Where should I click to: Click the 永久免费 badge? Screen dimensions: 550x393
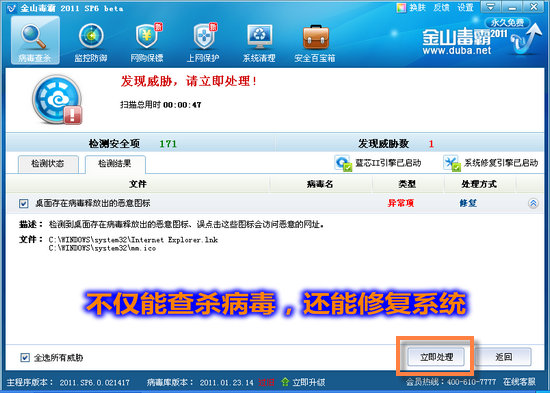point(507,23)
